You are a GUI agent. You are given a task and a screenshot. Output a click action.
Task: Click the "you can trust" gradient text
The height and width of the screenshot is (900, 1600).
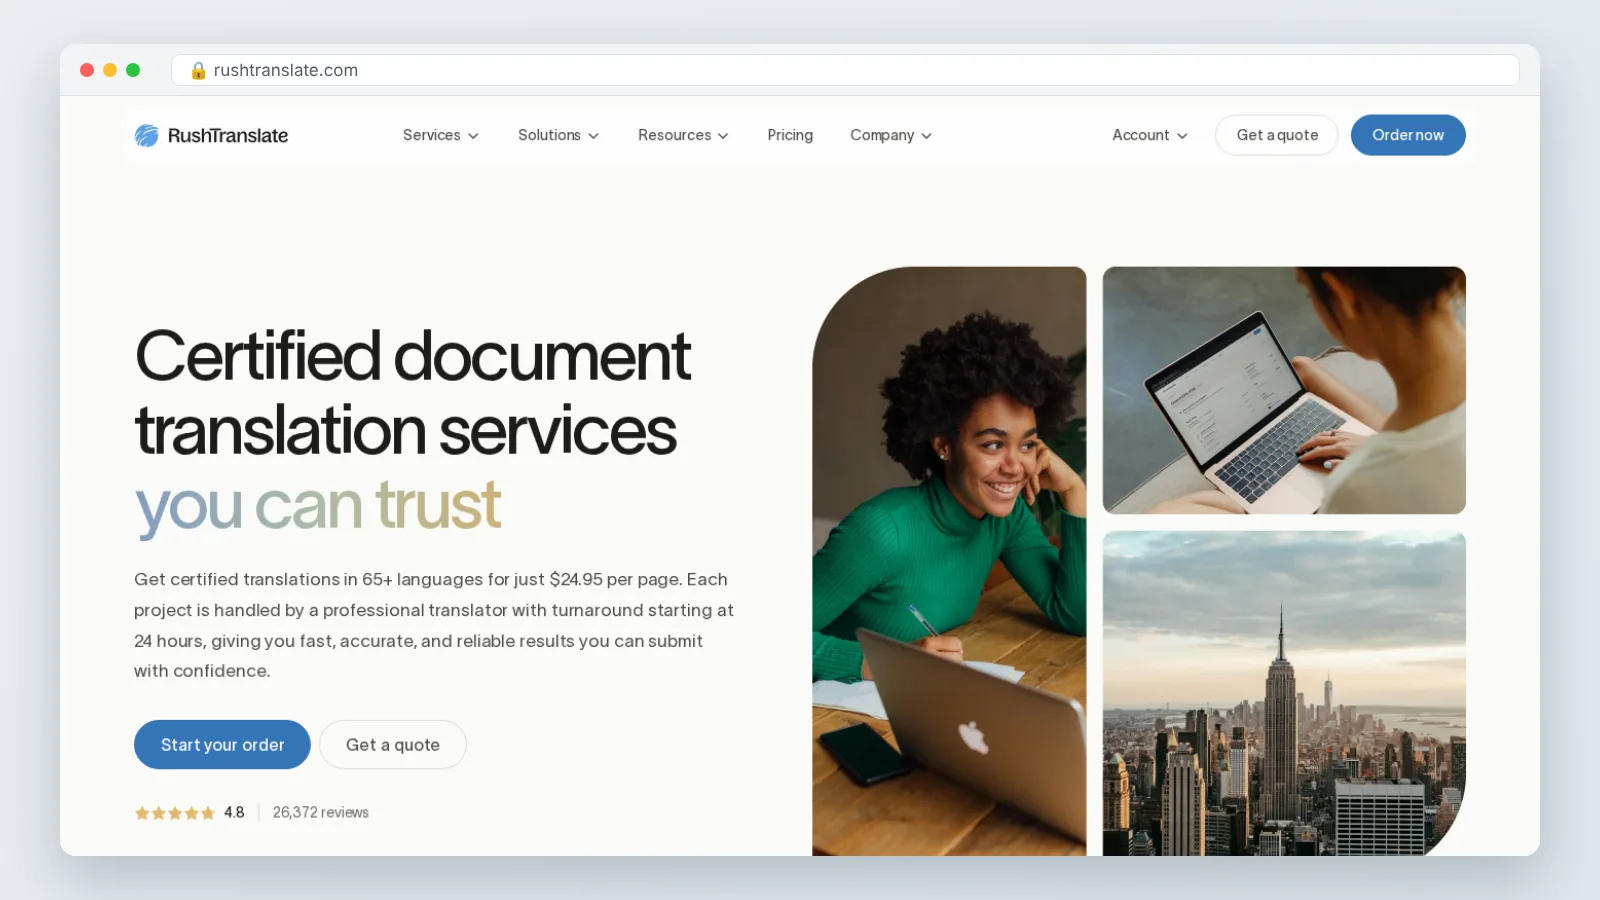[x=317, y=506]
